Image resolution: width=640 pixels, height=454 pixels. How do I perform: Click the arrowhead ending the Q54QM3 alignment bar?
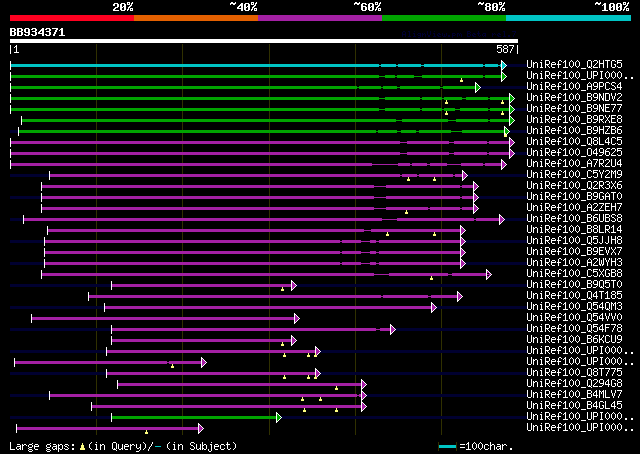(434, 307)
